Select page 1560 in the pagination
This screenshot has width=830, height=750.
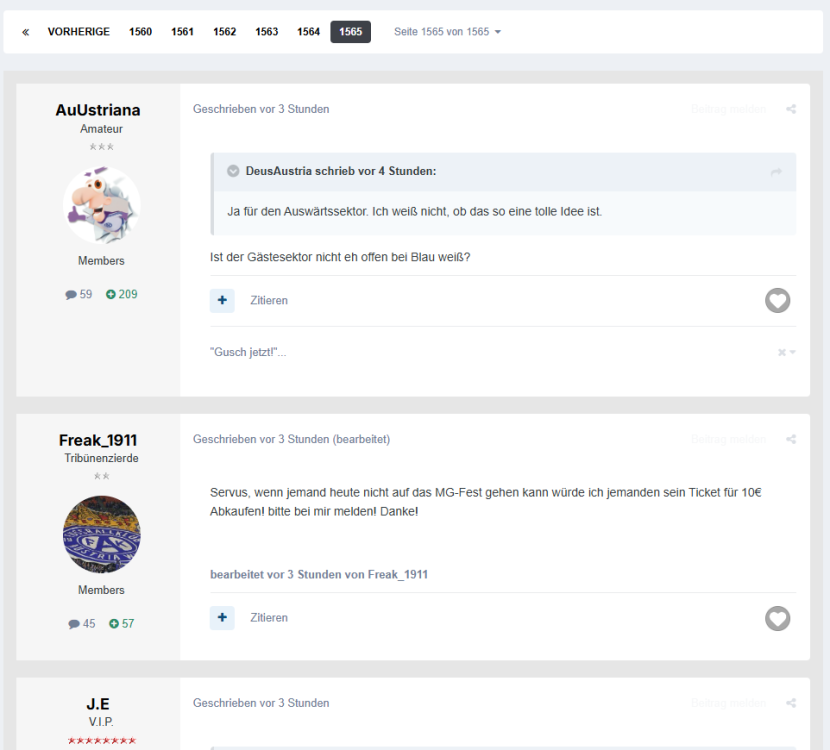coord(140,32)
